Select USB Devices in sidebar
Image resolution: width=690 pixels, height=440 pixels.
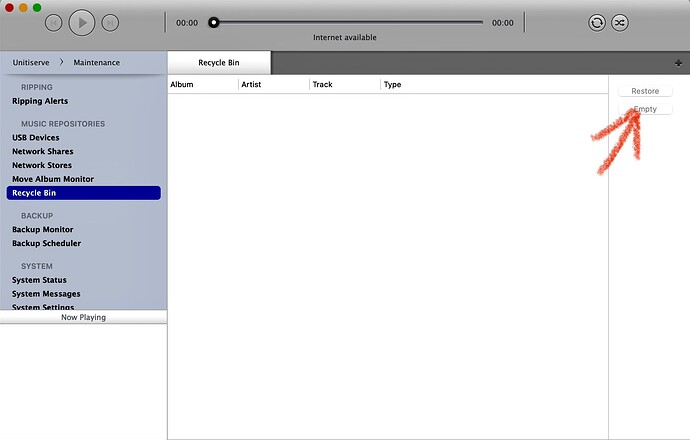click(36, 138)
